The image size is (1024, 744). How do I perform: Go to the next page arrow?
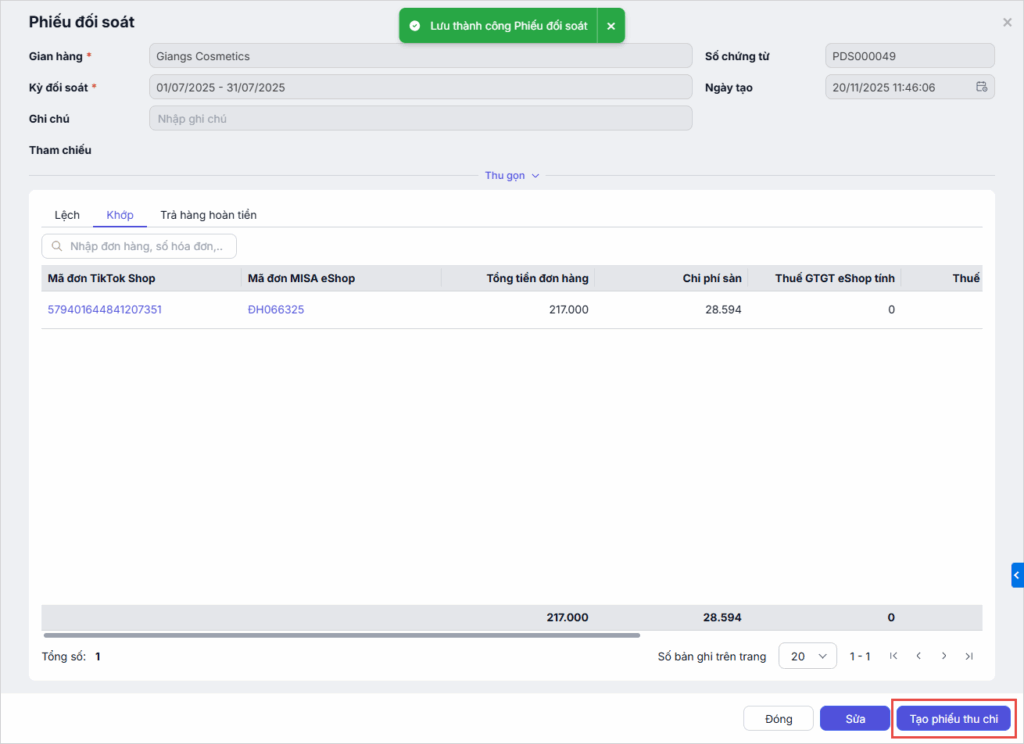[x=944, y=656]
